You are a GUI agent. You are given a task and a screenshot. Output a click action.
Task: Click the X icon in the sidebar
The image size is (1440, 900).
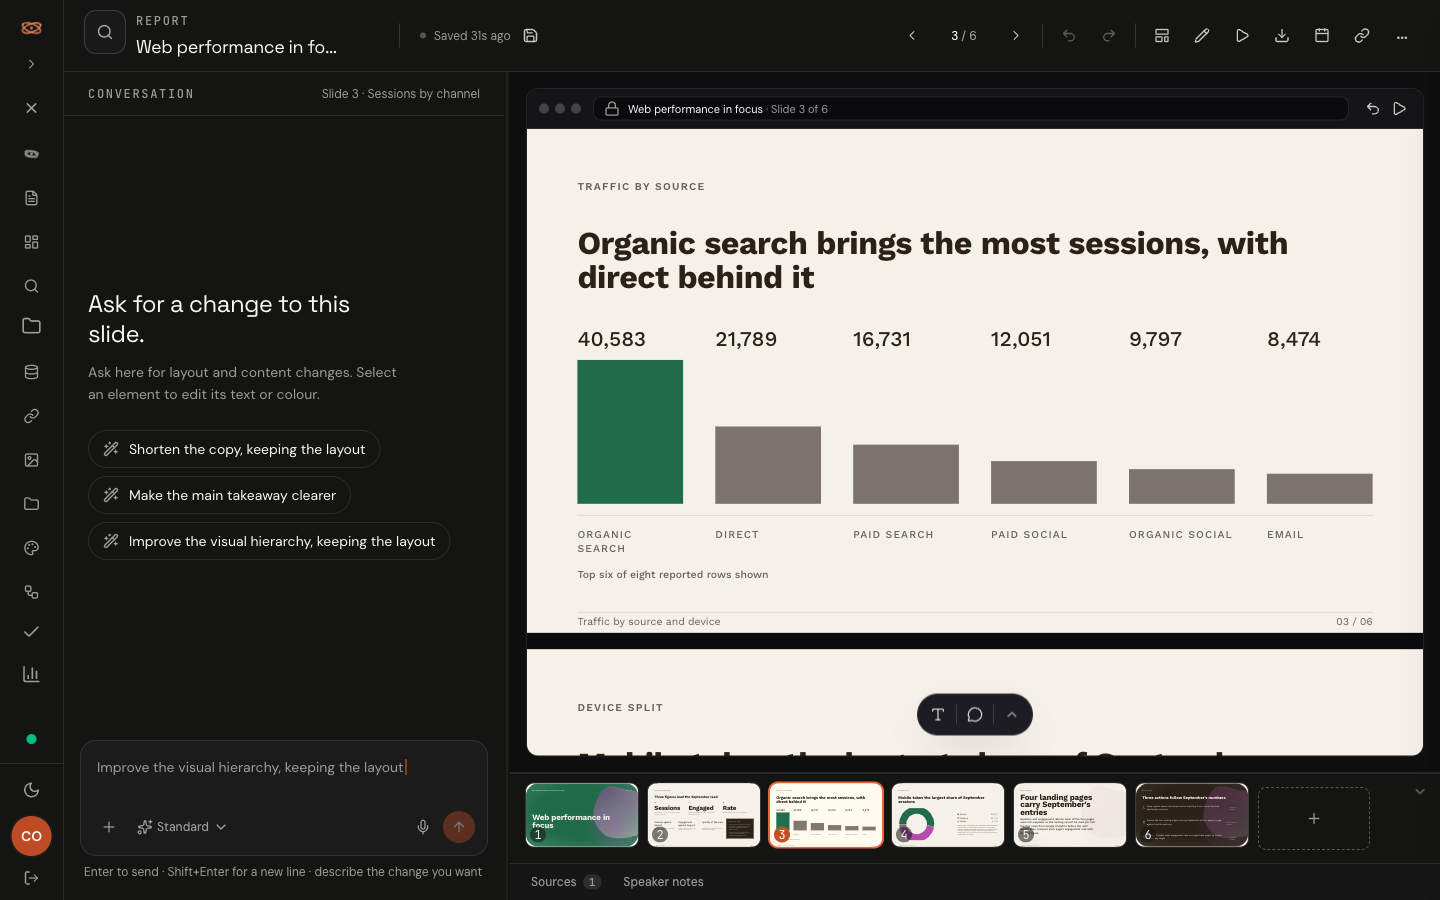pyautogui.click(x=31, y=108)
